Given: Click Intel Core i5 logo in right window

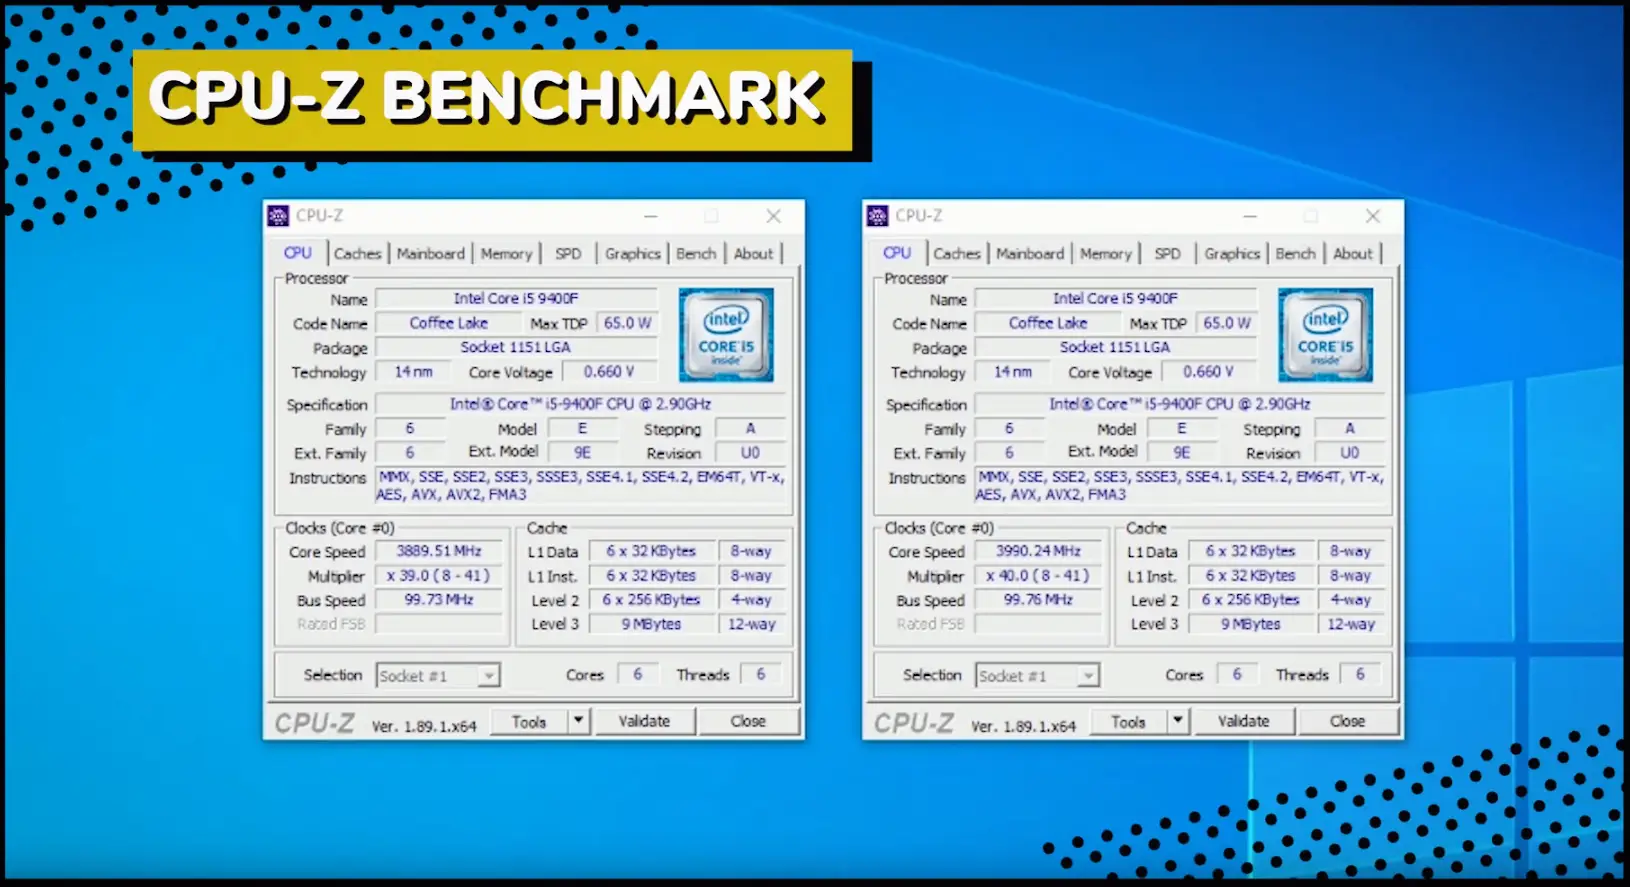Looking at the screenshot, I should pyautogui.click(x=1325, y=335).
